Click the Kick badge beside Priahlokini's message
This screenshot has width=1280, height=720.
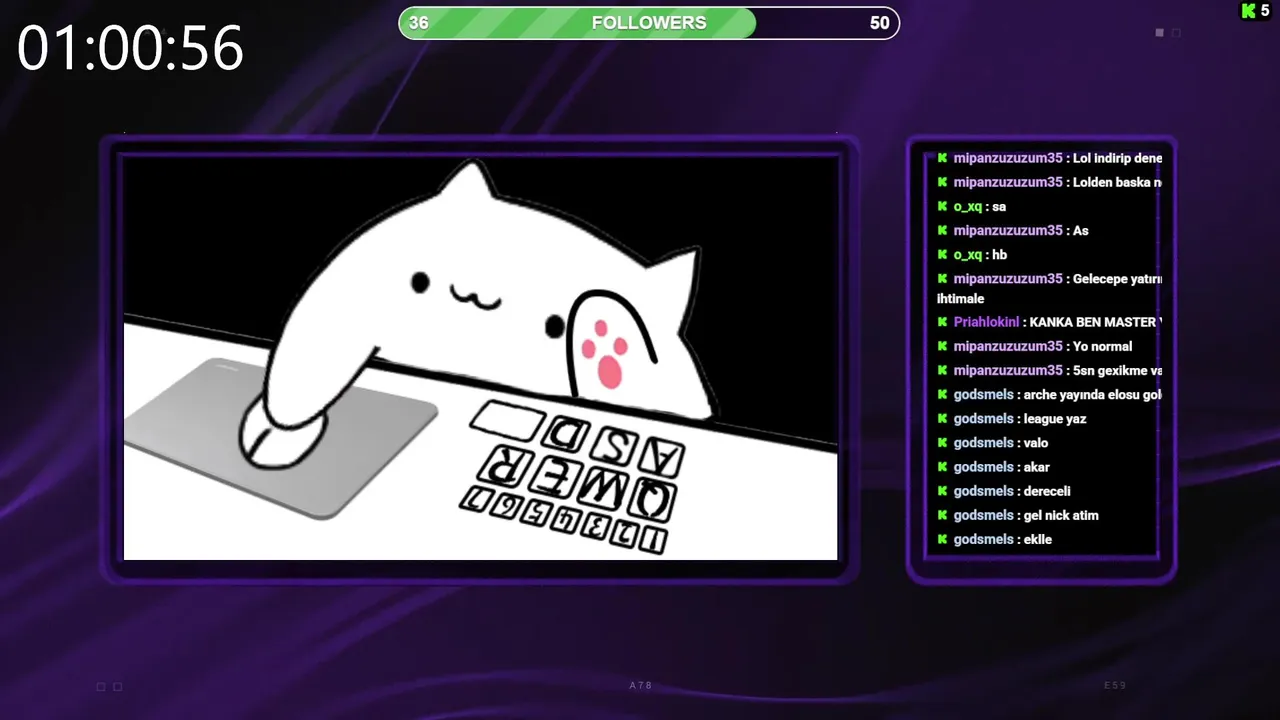click(x=942, y=322)
